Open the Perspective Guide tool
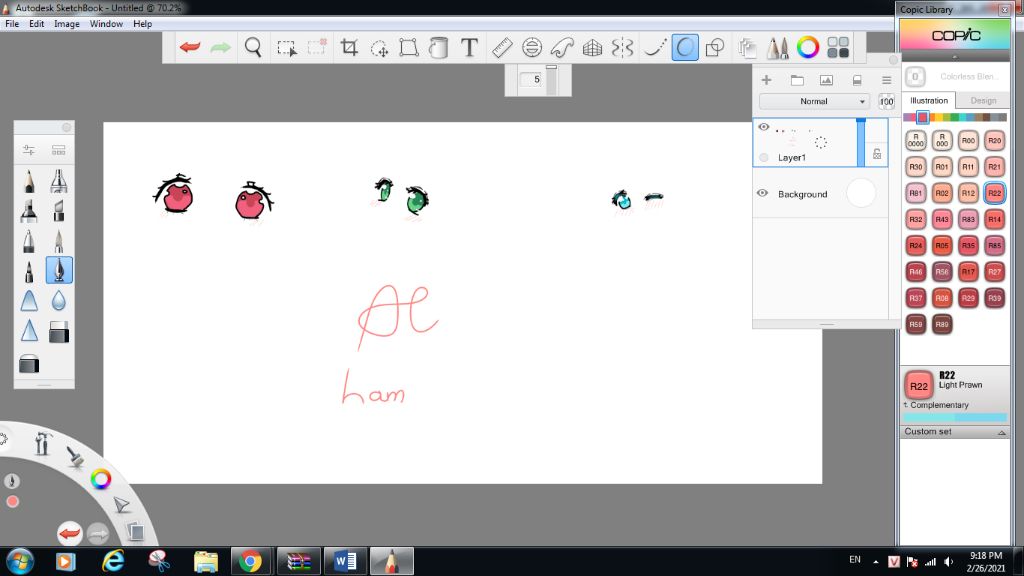 pos(592,47)
